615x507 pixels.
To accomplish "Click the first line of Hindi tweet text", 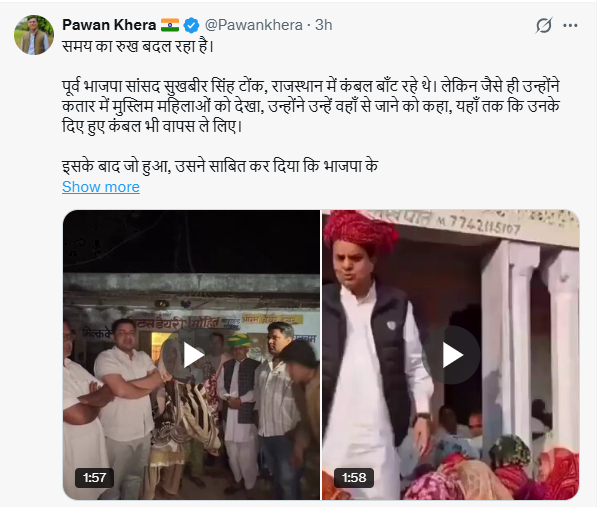I will coord(138,46).
